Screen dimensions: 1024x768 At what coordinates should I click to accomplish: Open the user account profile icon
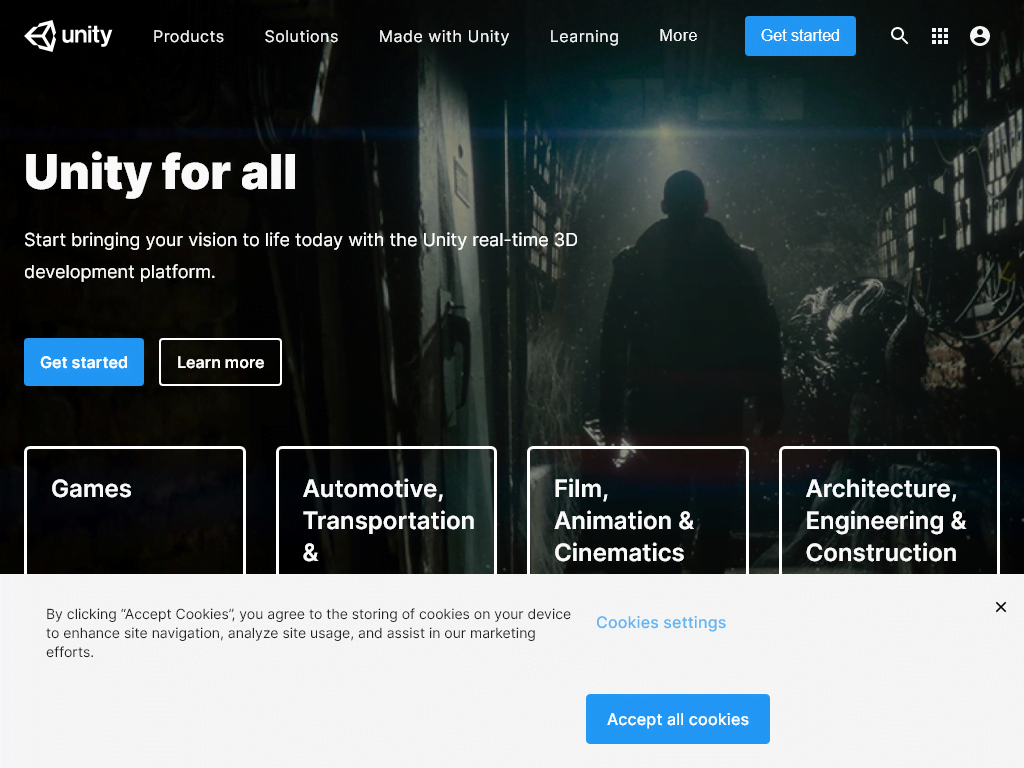pos(980,36)
